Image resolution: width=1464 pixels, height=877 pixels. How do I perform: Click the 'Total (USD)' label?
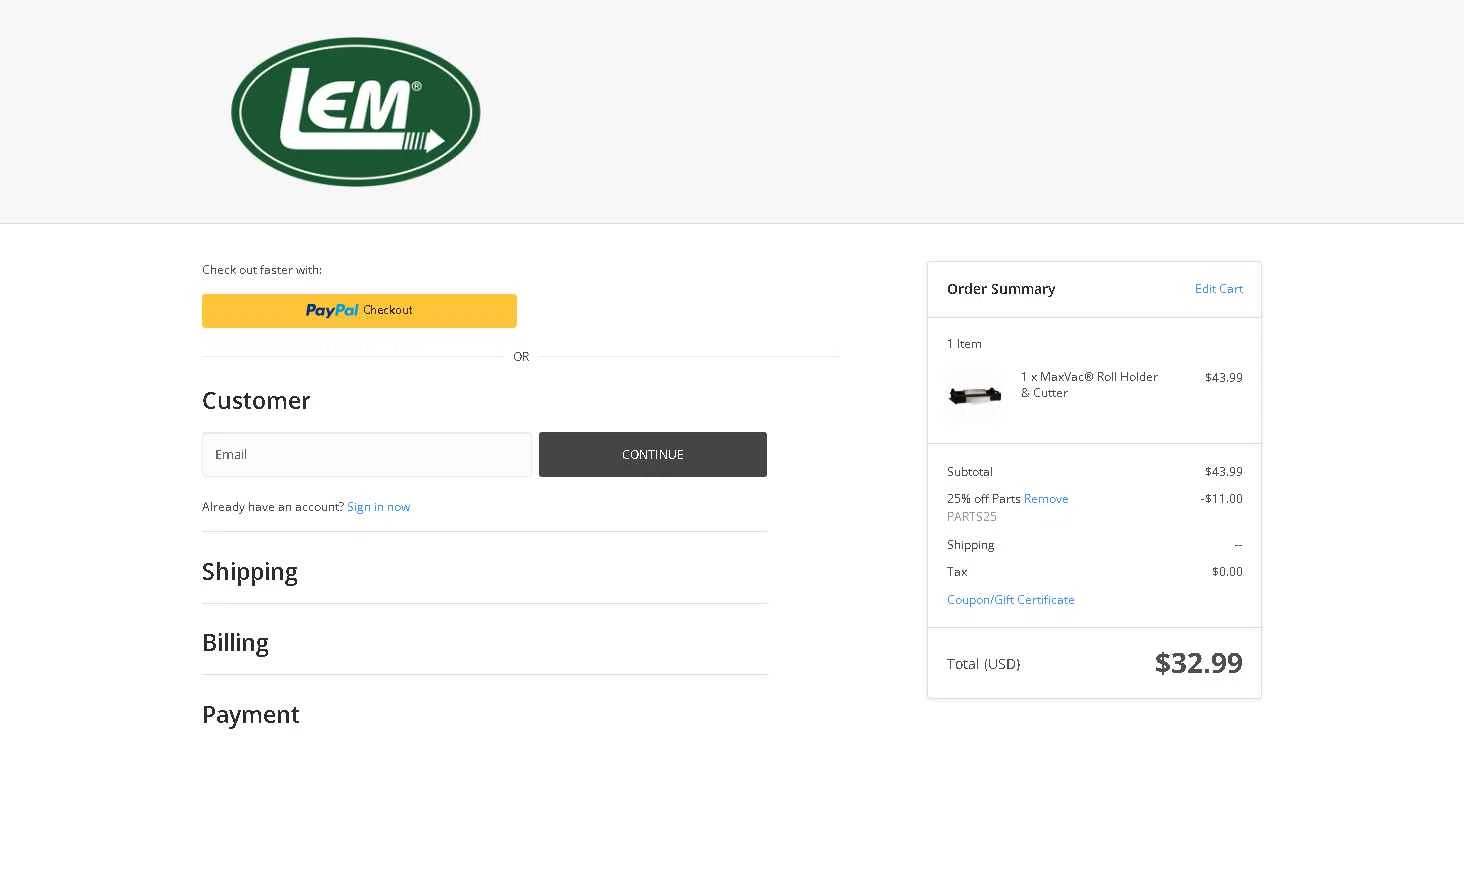coord(983,664)
